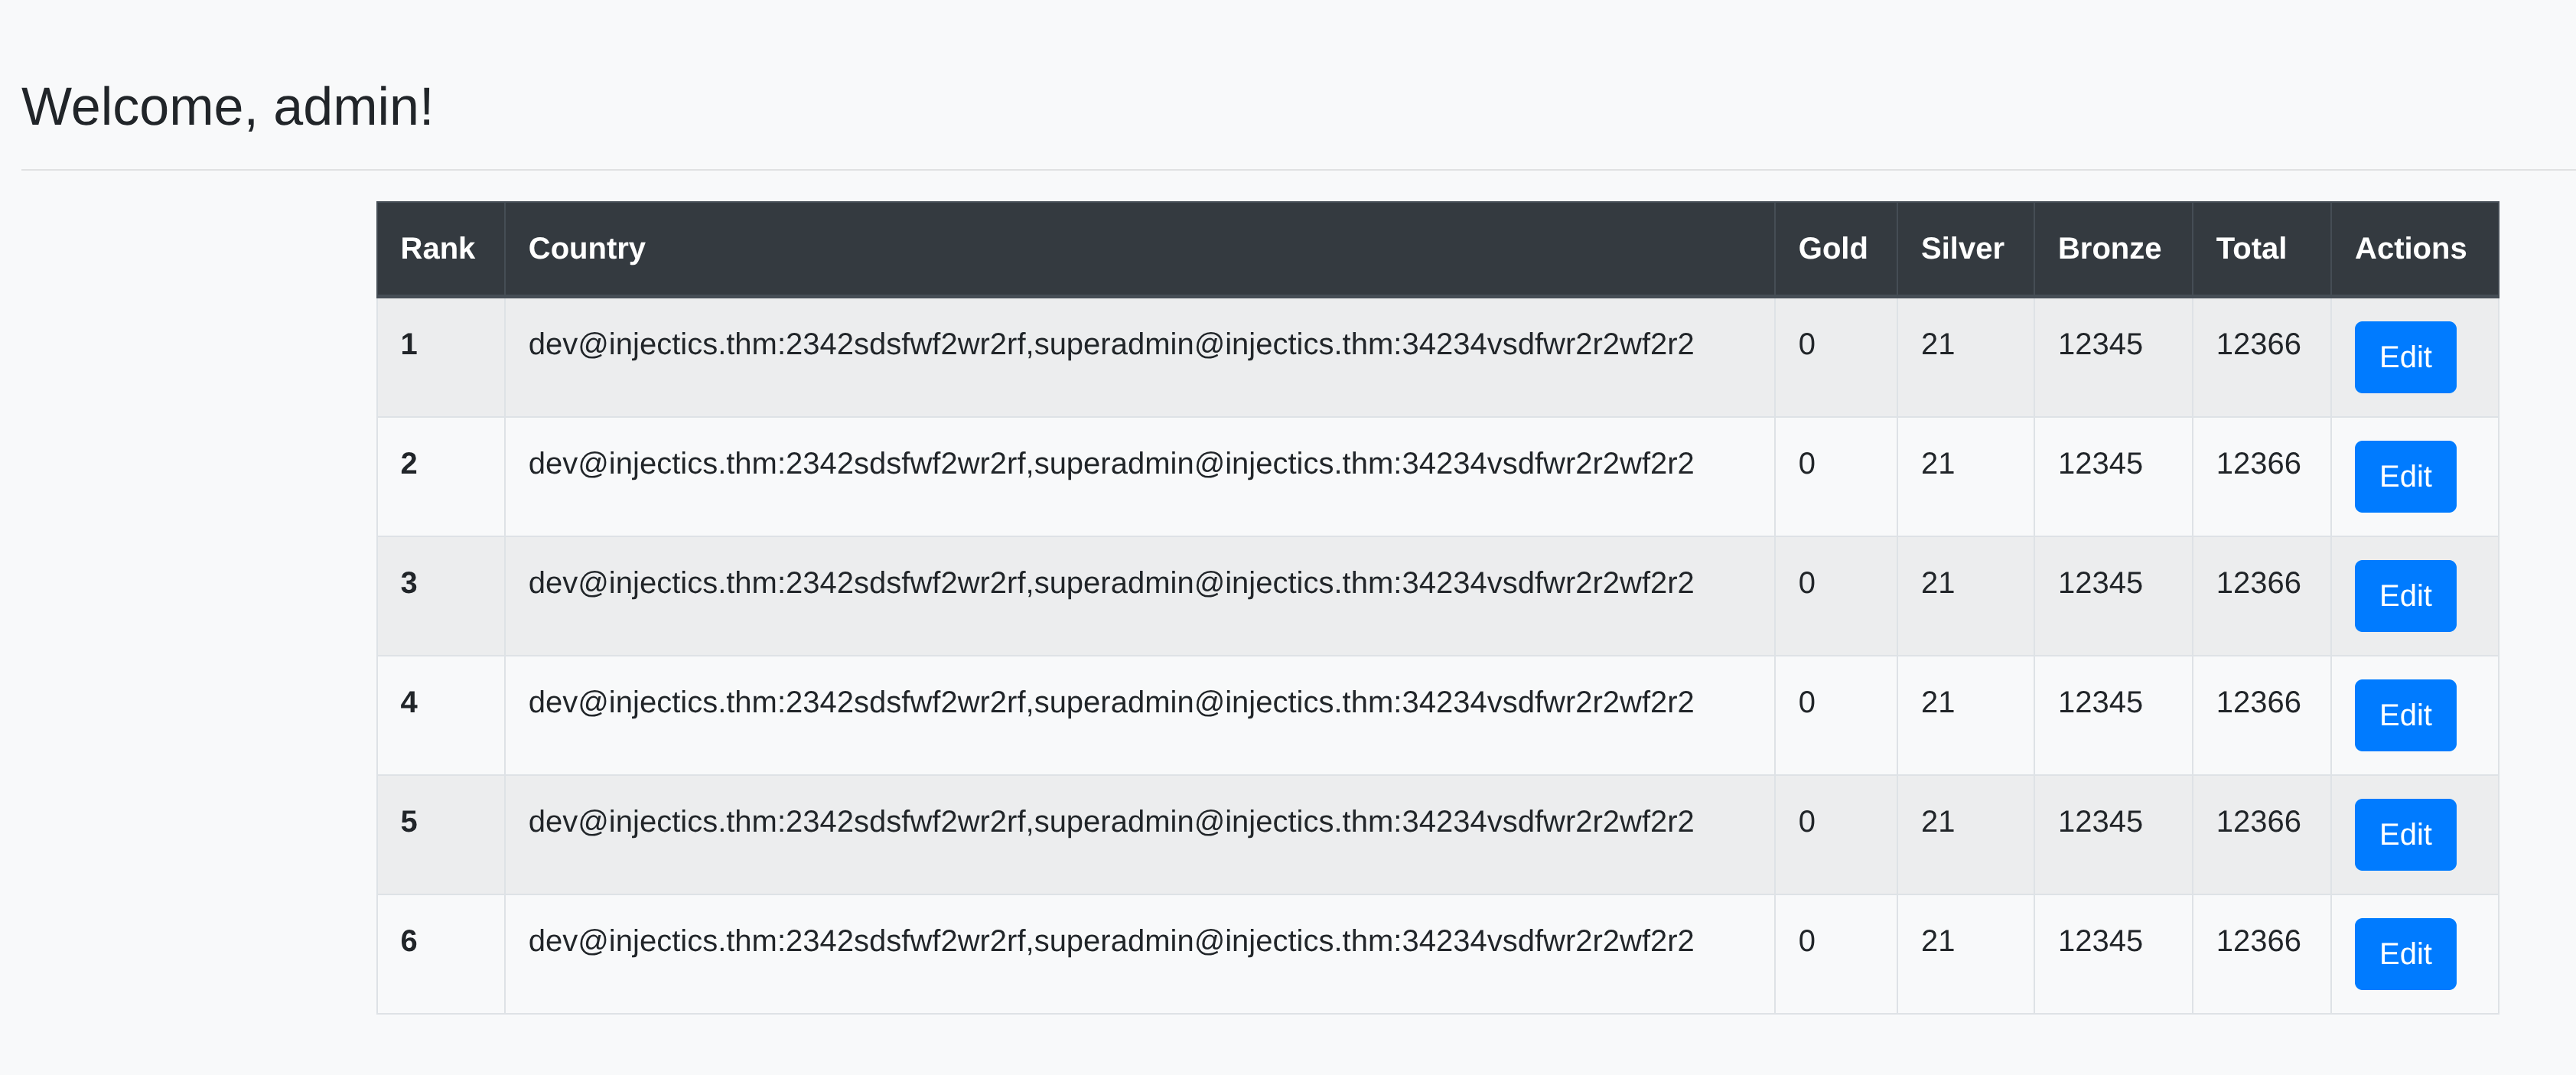The image size is (2576, 1075).
Task: Open Edit for the rank 3 row
Action: pos(2404,596)
